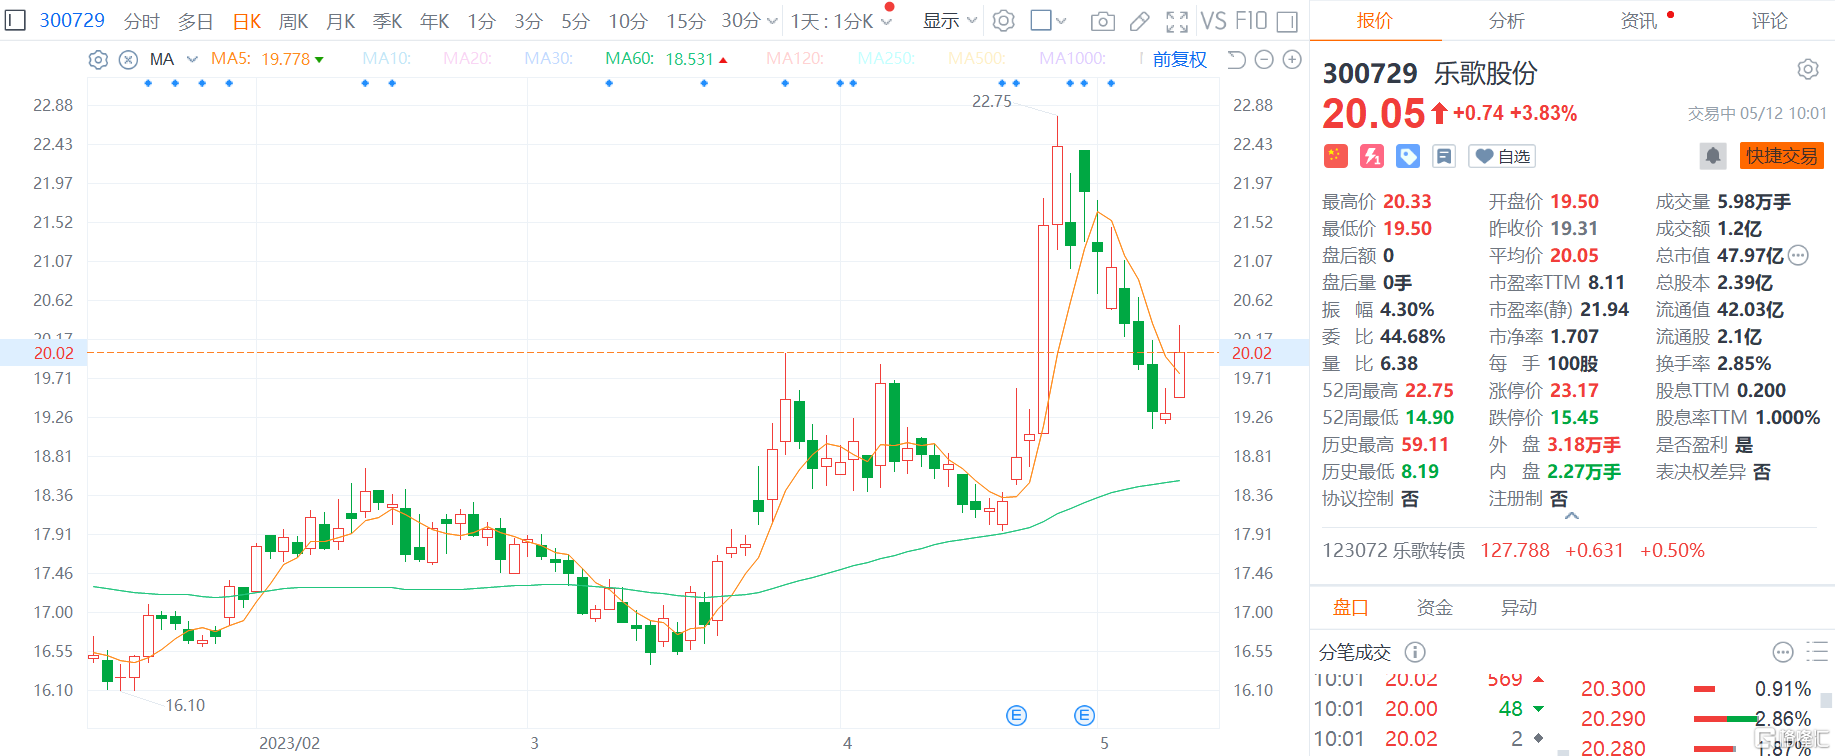This screenshot has height=756, width=1836.
Task: Expand the MA indicator dropdown arrow
Action: click(192, 60)
